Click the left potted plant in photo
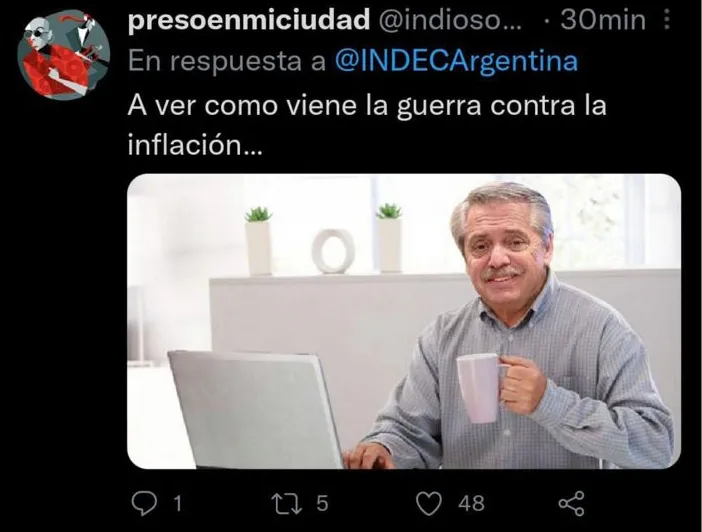The image size is (702, 532). pyautogui.click(x=259, y=240)
